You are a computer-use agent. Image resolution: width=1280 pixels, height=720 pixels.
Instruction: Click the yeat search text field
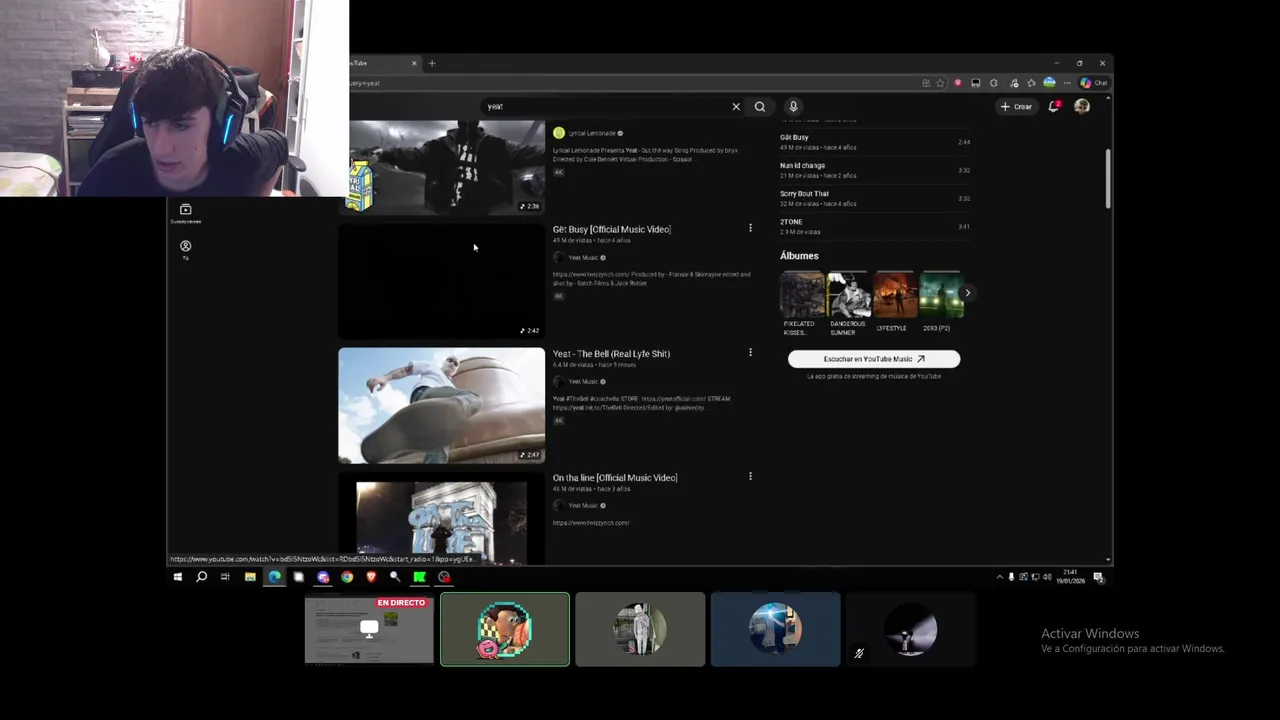coord(605,106)
